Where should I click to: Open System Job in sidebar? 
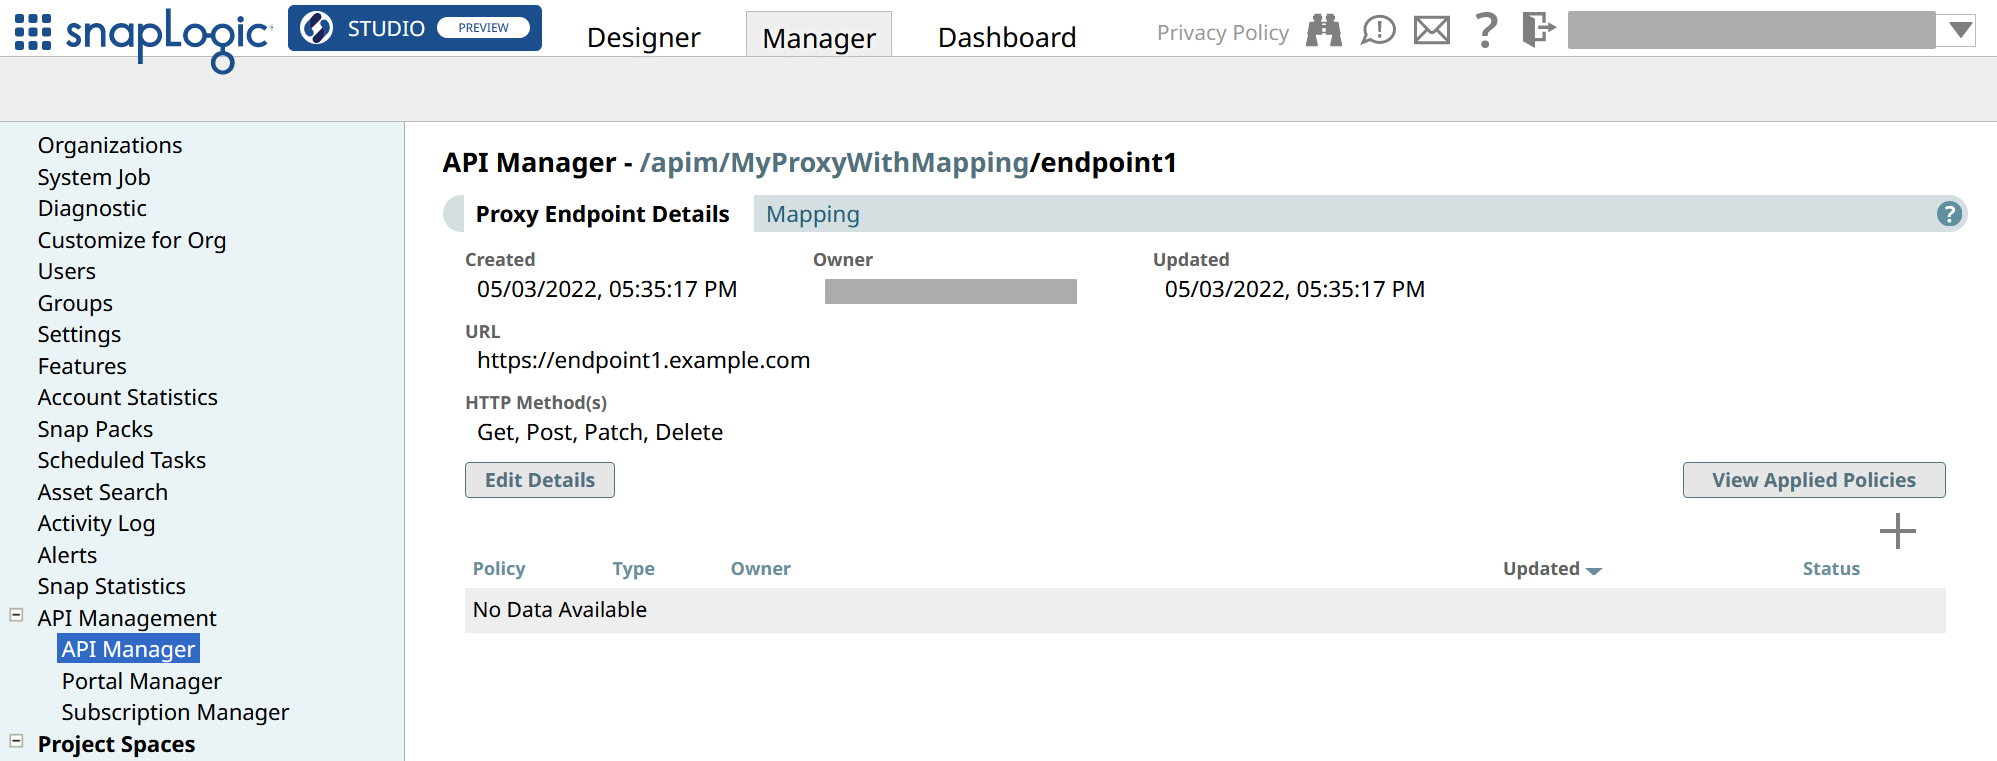tap(94, 177)
